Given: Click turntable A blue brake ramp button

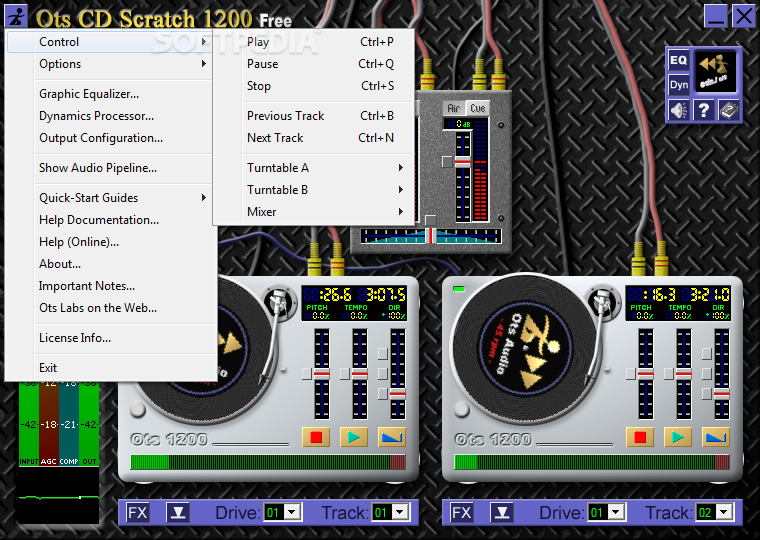Looking at the screenshot, I should (392, 437).
